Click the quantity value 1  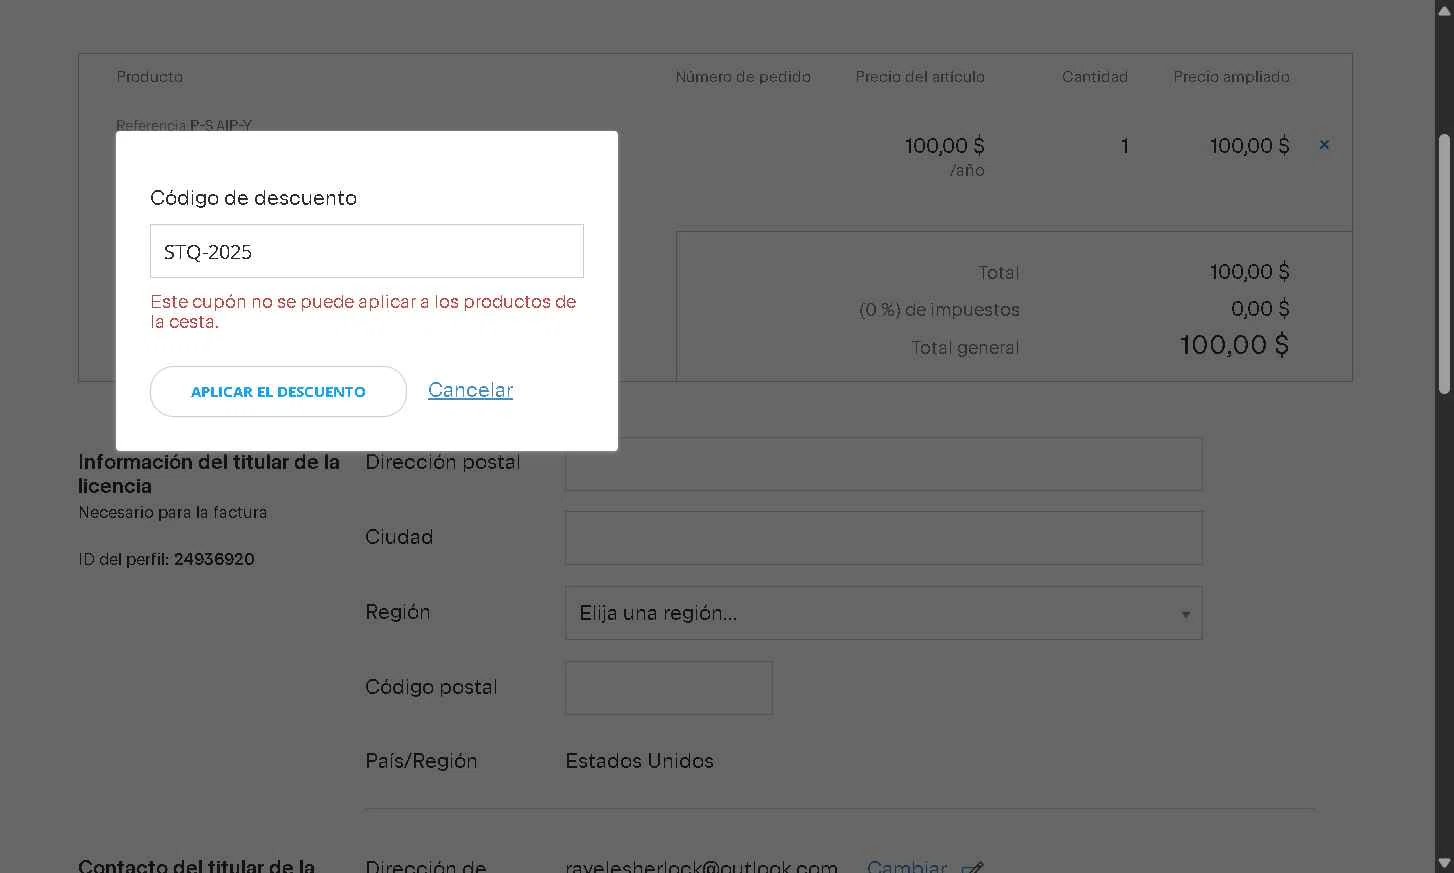1125,146
